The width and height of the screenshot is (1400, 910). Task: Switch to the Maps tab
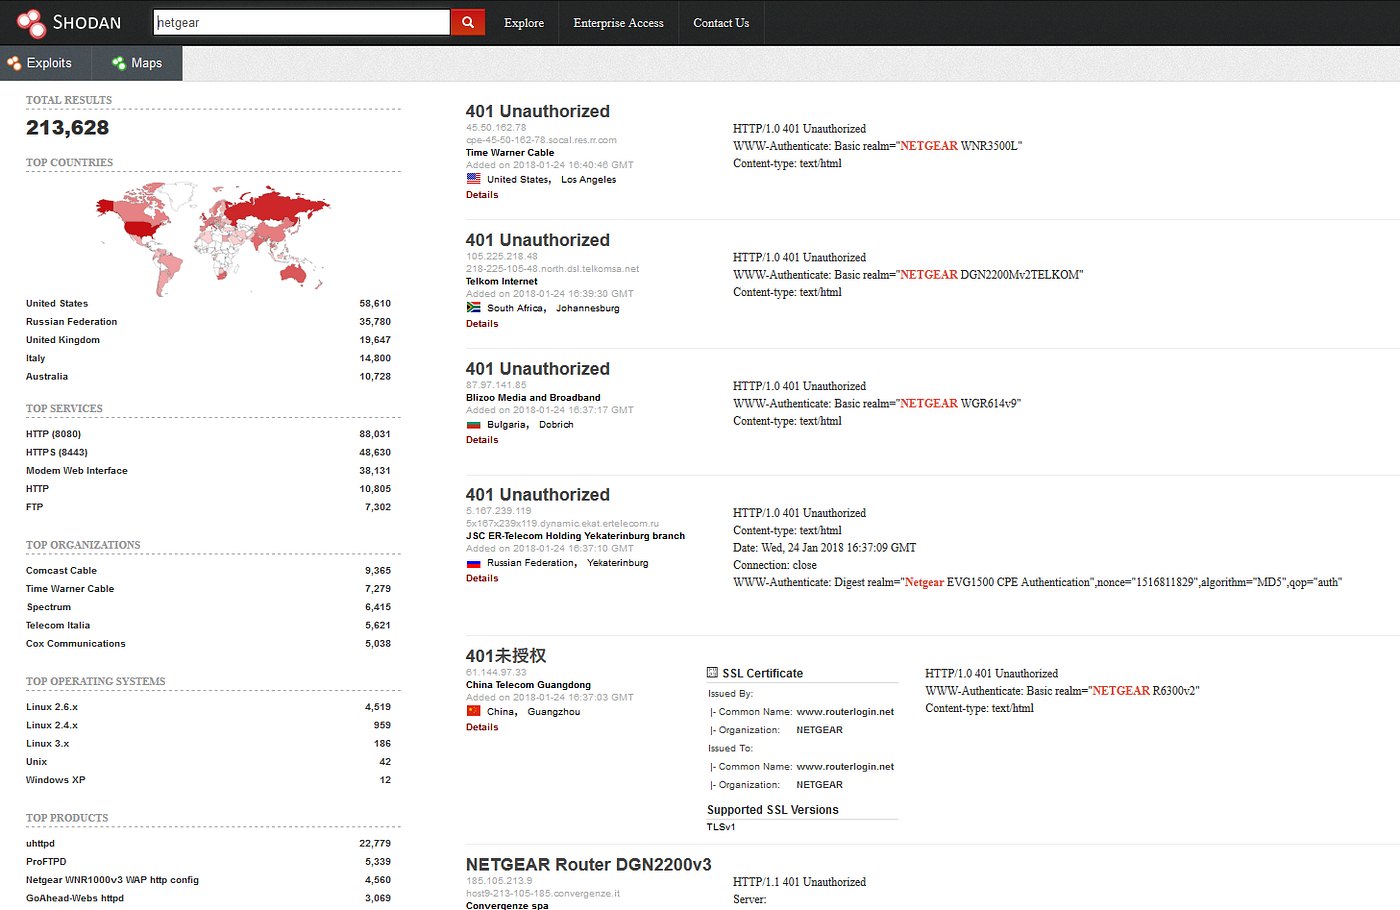137,63
